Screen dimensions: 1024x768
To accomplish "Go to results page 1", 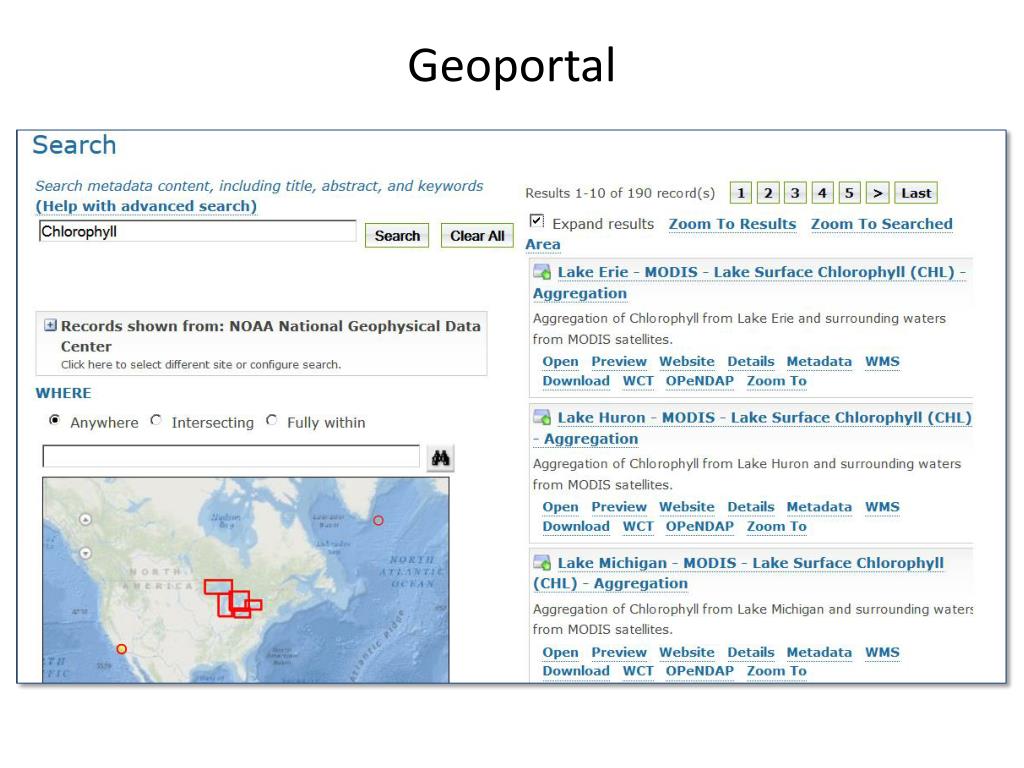I will pyautogui.click(x=741, y=193).
